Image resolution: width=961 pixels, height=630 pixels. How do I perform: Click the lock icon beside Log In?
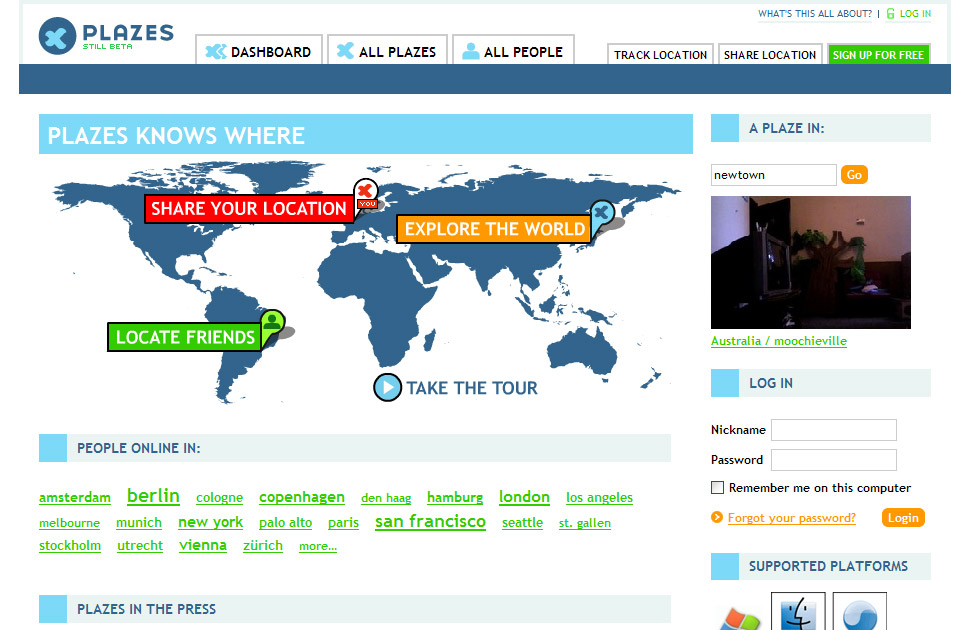click(891, 13)
